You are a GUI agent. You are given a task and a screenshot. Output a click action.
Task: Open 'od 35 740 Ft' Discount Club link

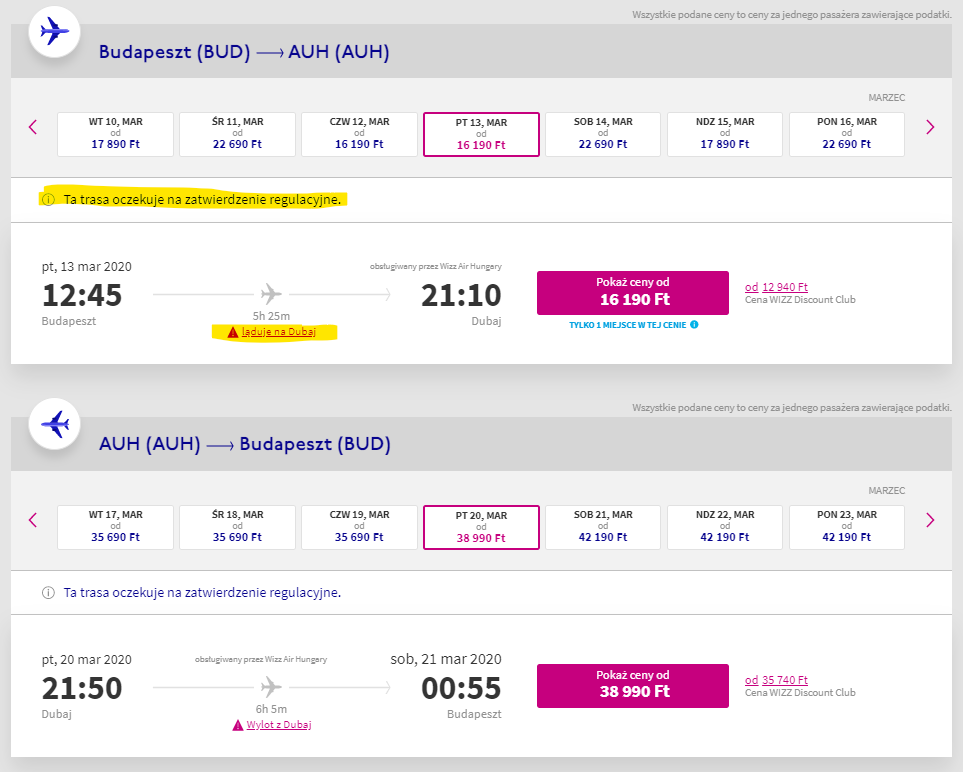click(x=776, y=680)
